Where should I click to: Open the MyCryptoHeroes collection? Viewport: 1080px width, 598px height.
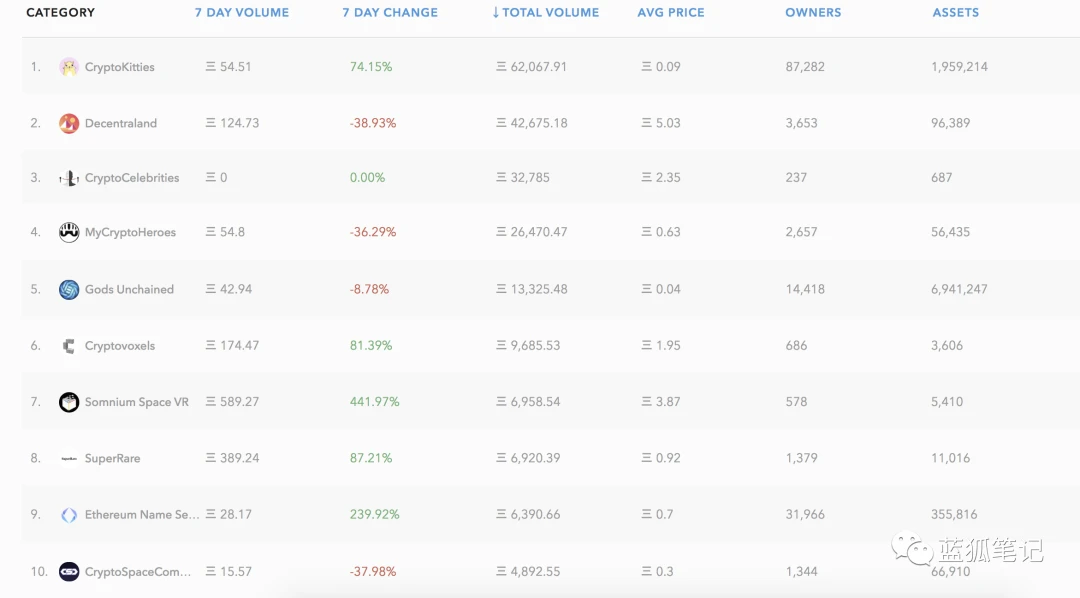coord(130,232)
